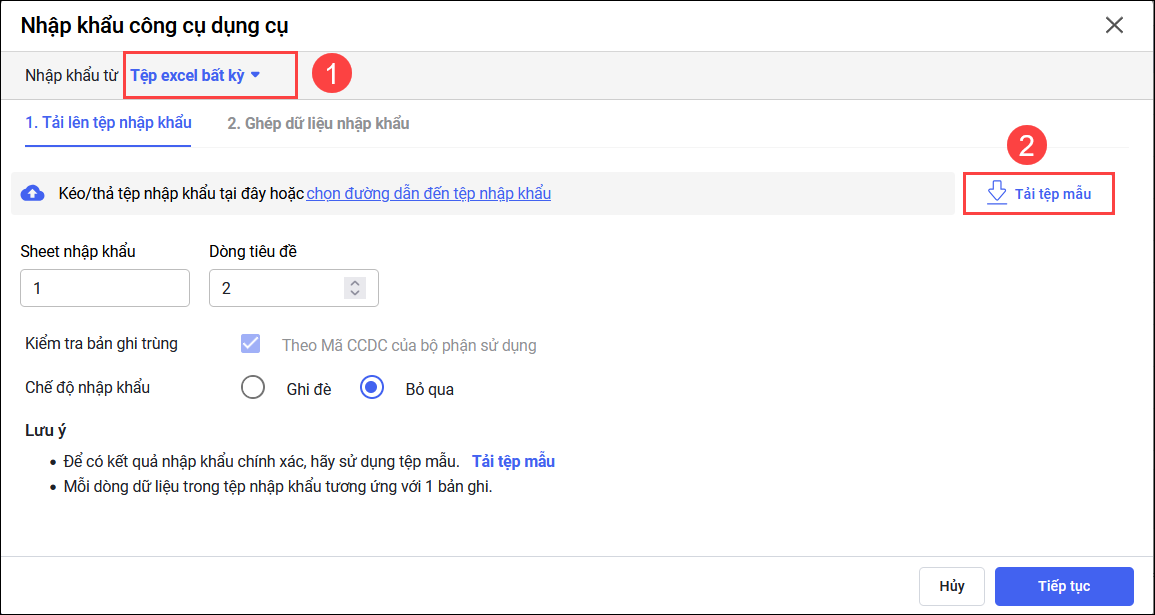This screenshot has height=615, width=1155.
Task: Decrease Dòng tiêu đề with the down arrow
Action: [354, 294]
